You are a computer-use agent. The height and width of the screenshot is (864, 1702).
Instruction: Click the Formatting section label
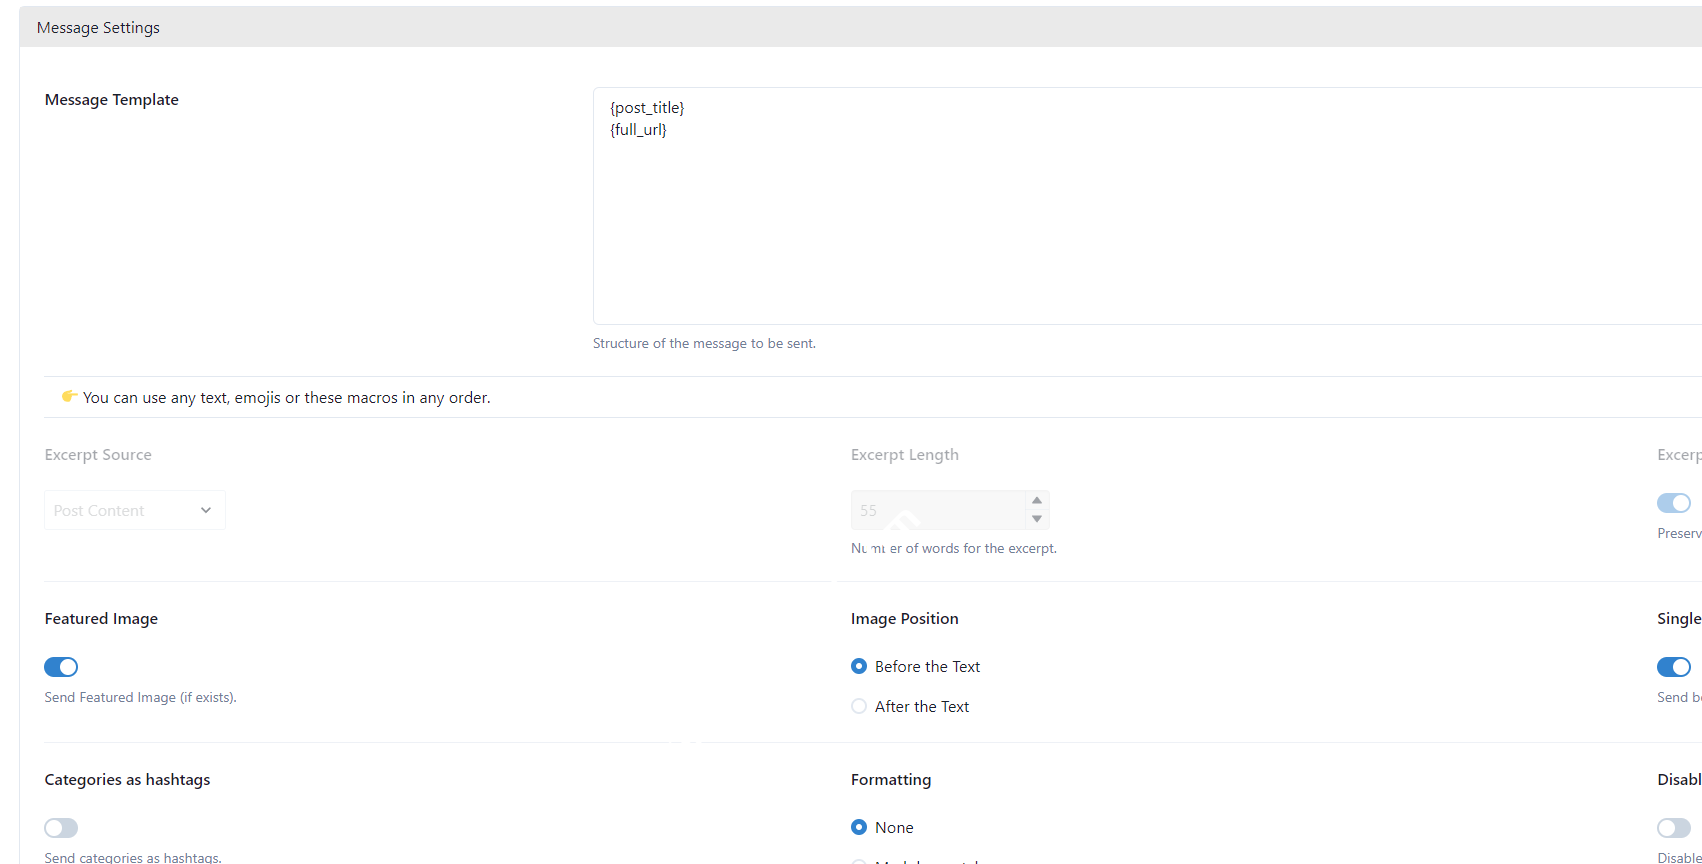pos(890,779)
